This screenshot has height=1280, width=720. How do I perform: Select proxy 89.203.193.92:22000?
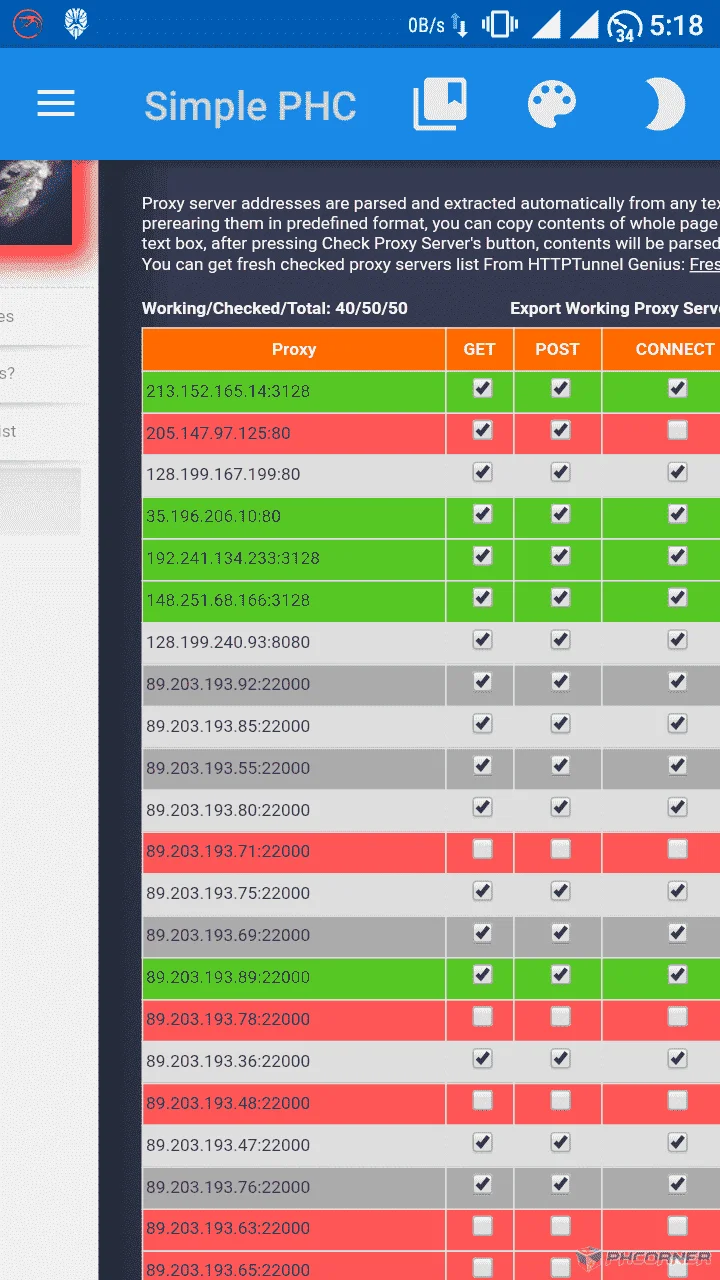tap(228, 685)
